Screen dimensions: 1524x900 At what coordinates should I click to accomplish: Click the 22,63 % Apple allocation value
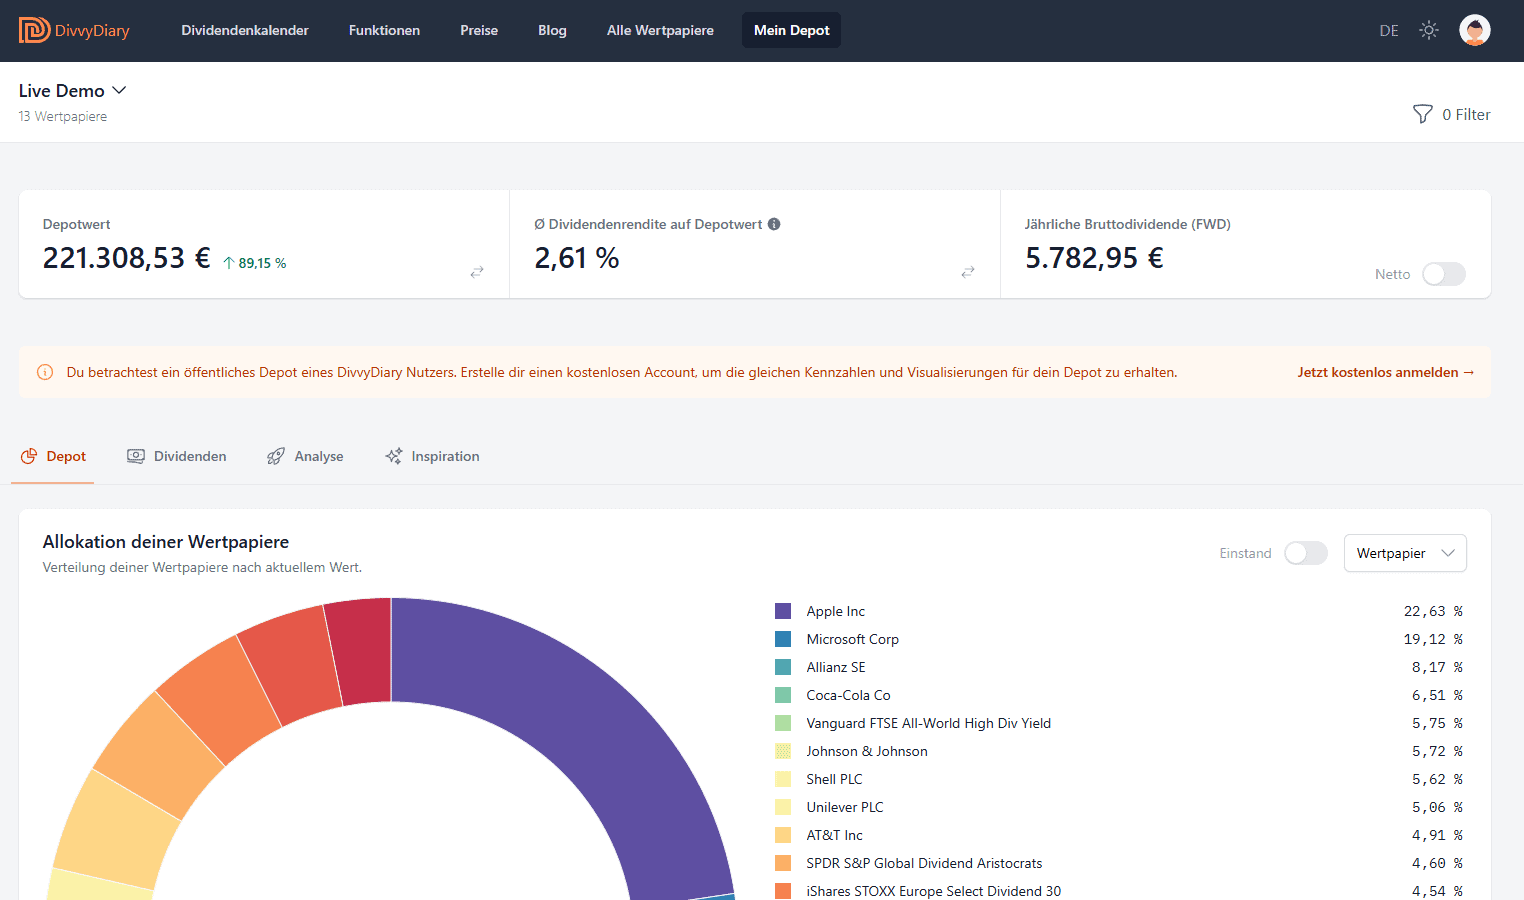(x=1433, y=611)
